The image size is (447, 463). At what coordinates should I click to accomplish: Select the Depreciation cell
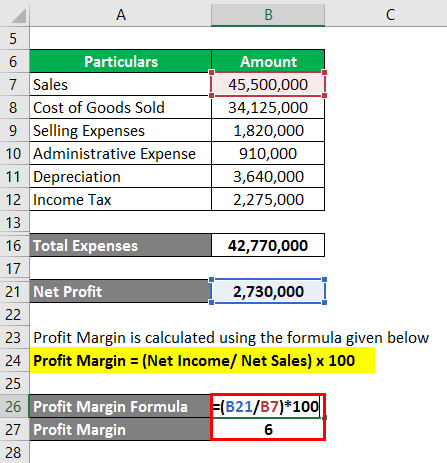click(x=120, y=176)
